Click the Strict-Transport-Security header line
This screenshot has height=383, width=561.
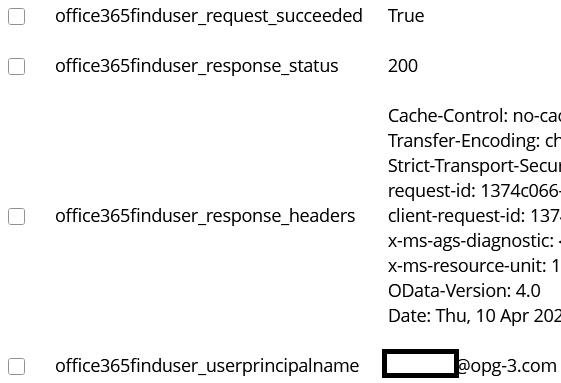coord(474,166)
